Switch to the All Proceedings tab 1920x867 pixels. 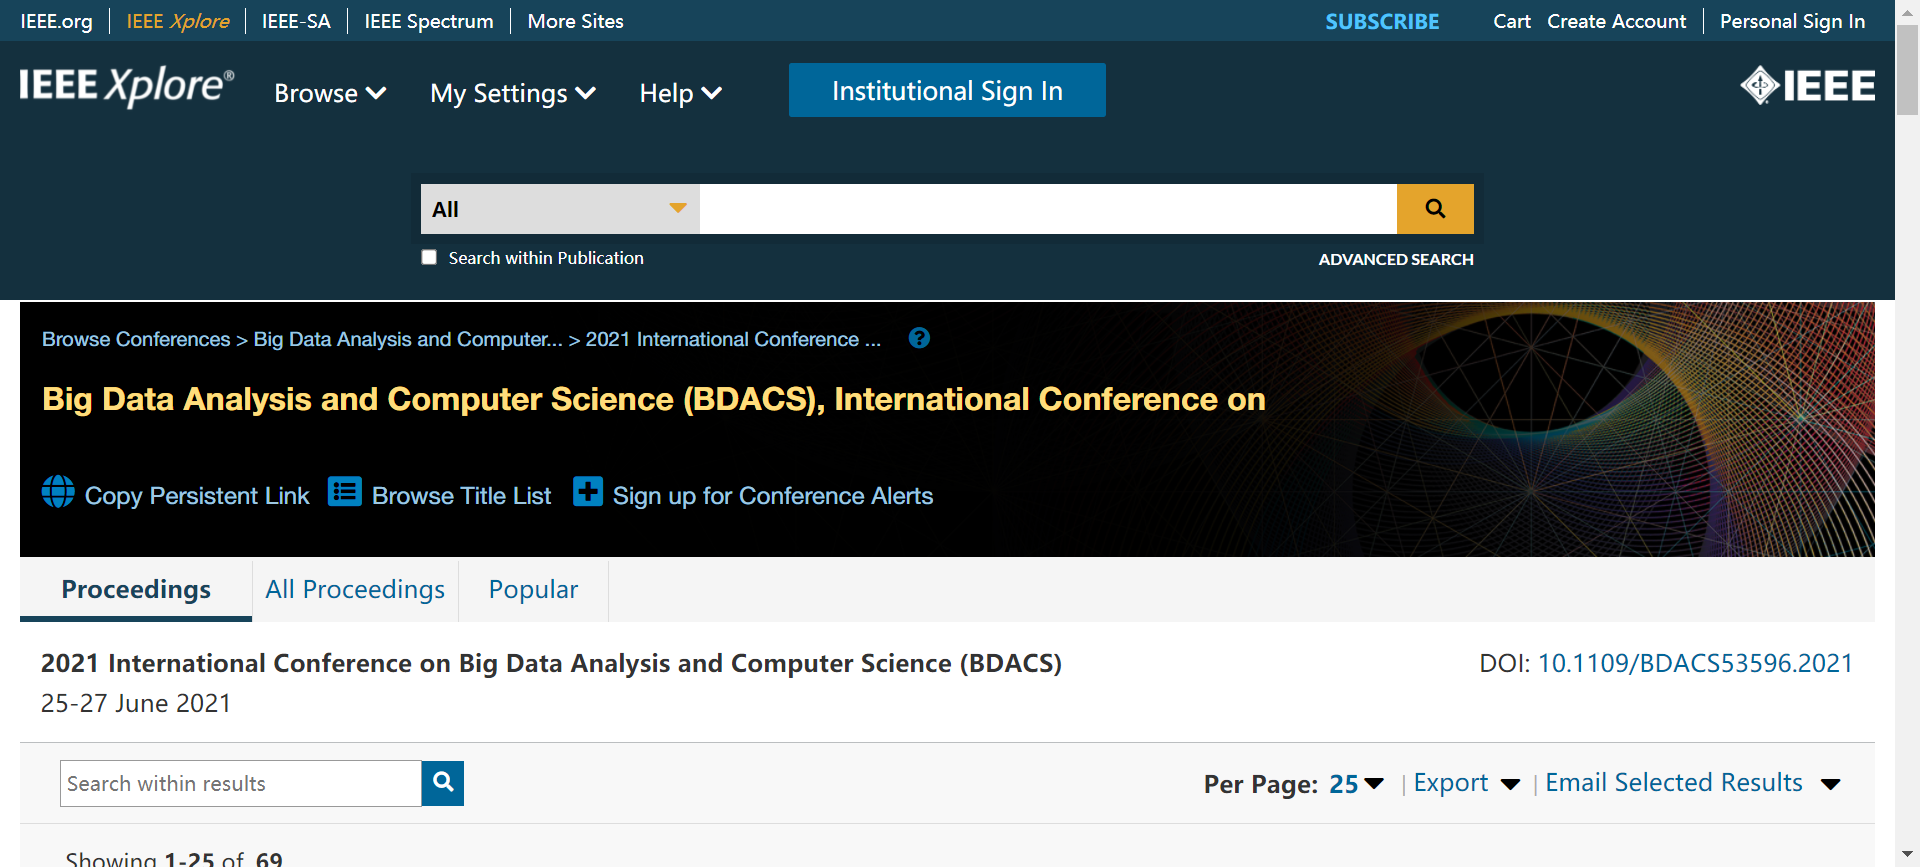pos(355,590)
